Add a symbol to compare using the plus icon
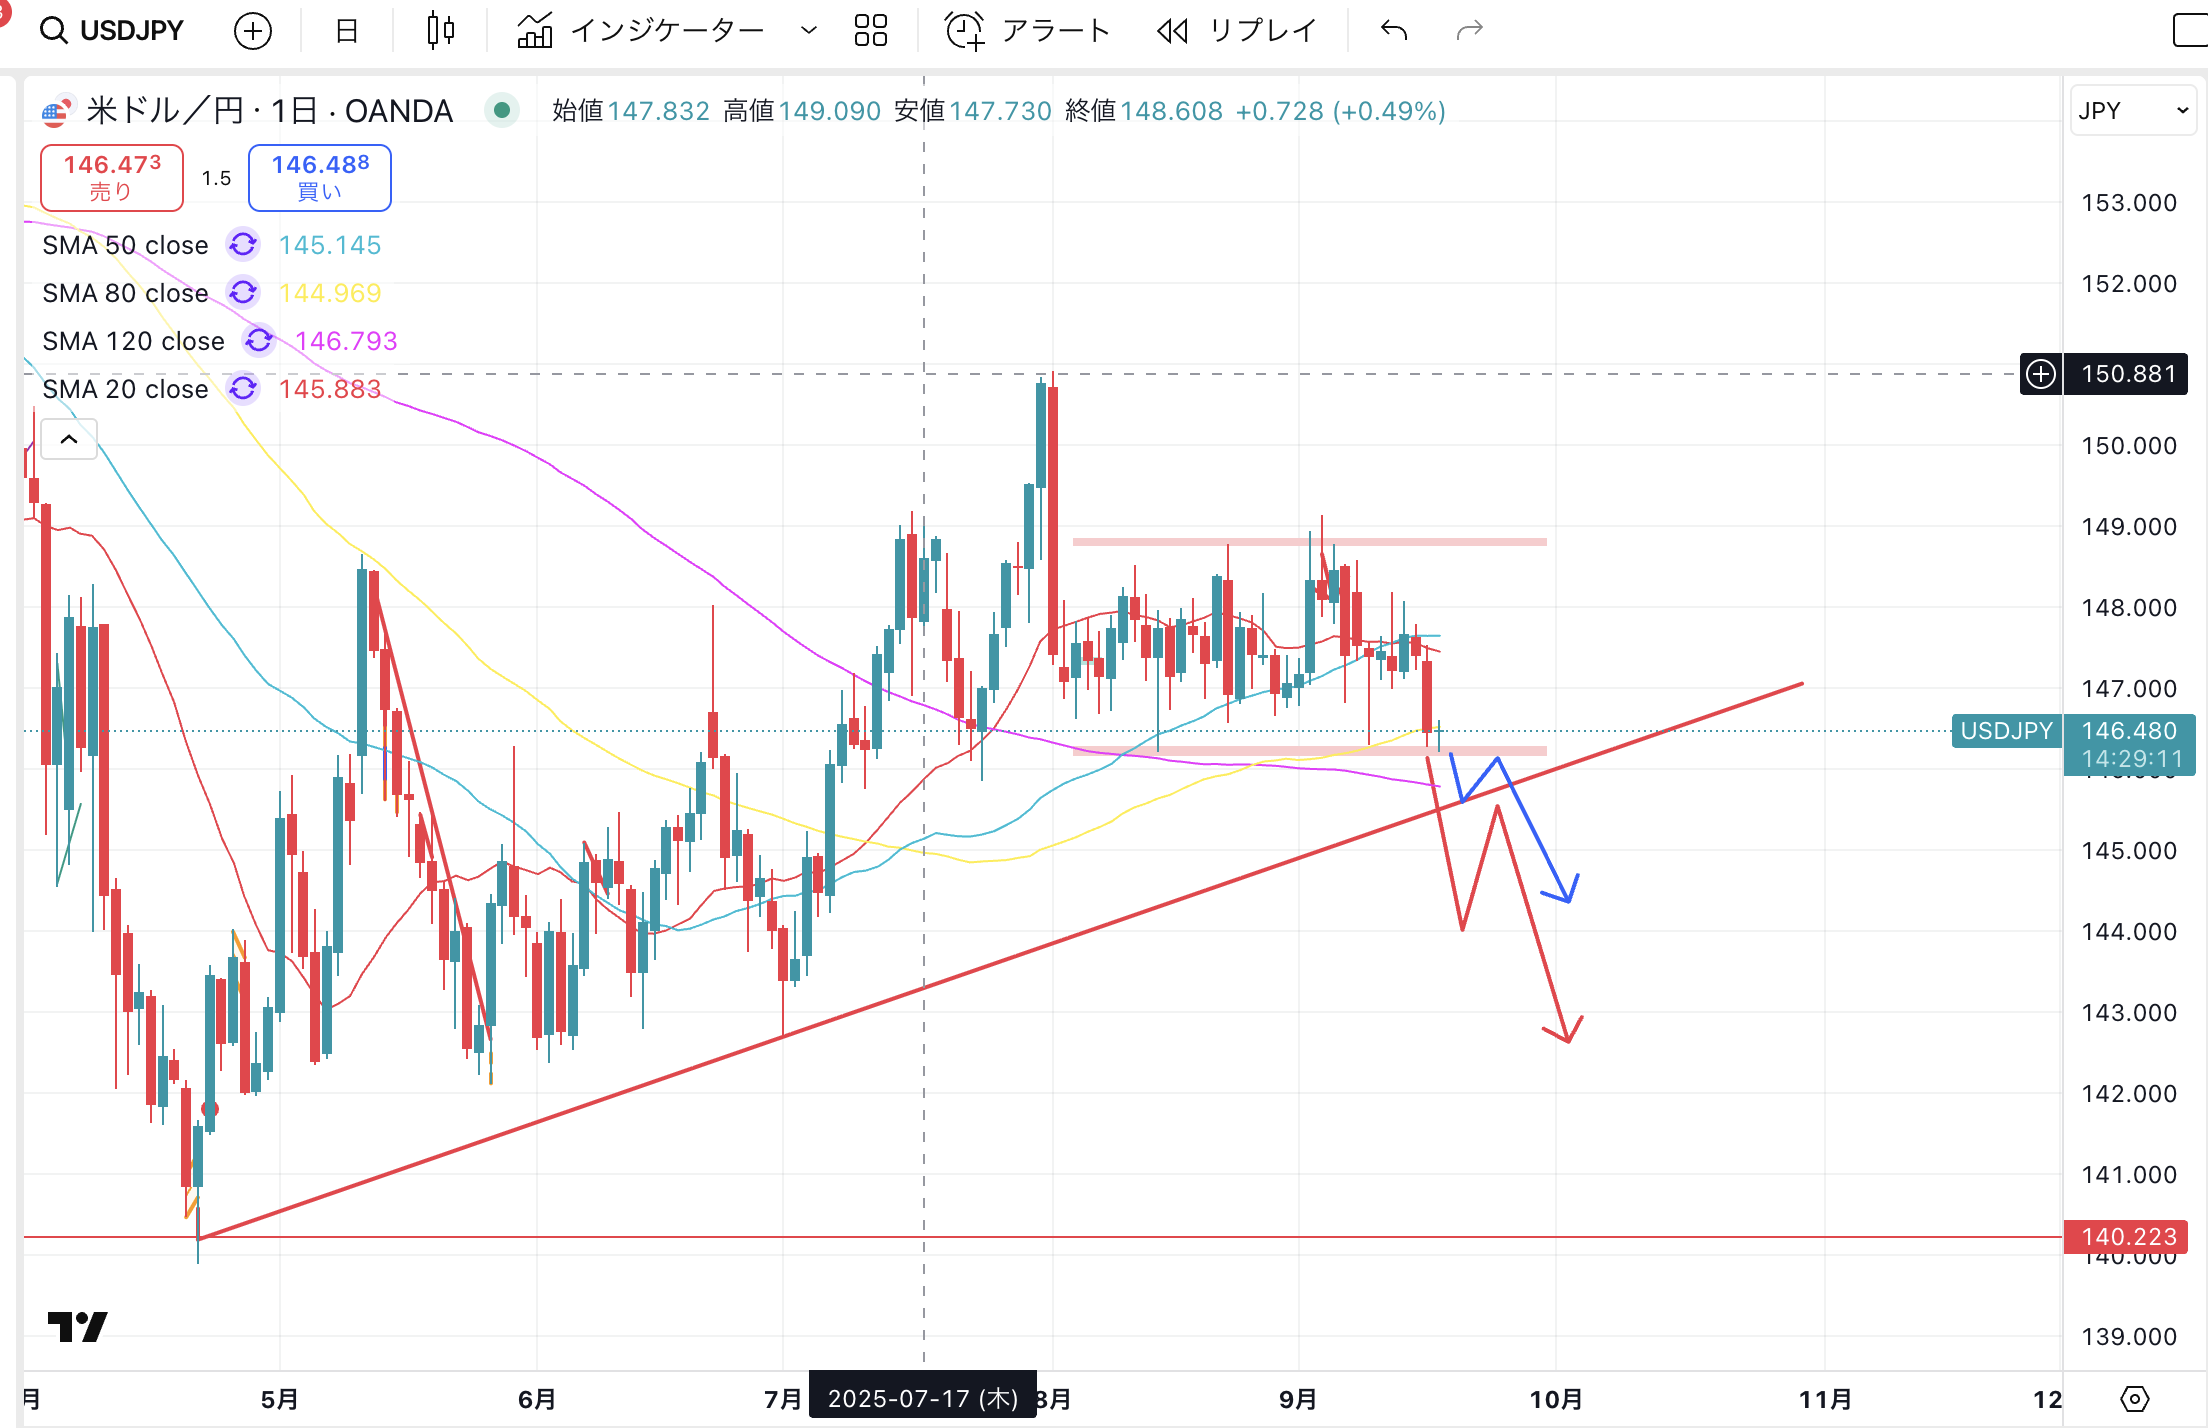Image resolution: width=2208 pixels, height=1428 pixels. click(x=253, y=31)
